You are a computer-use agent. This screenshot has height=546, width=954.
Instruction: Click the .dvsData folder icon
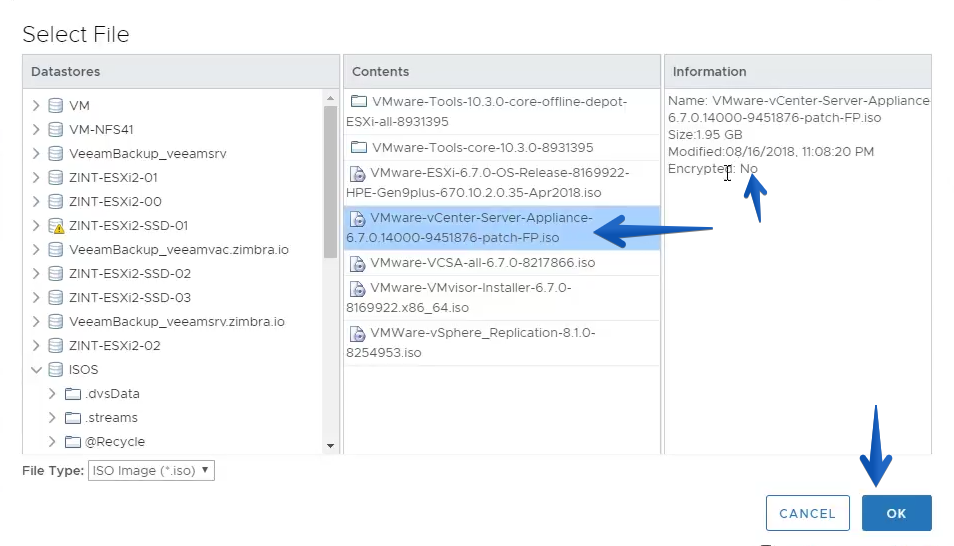click(x=73, y=394)
